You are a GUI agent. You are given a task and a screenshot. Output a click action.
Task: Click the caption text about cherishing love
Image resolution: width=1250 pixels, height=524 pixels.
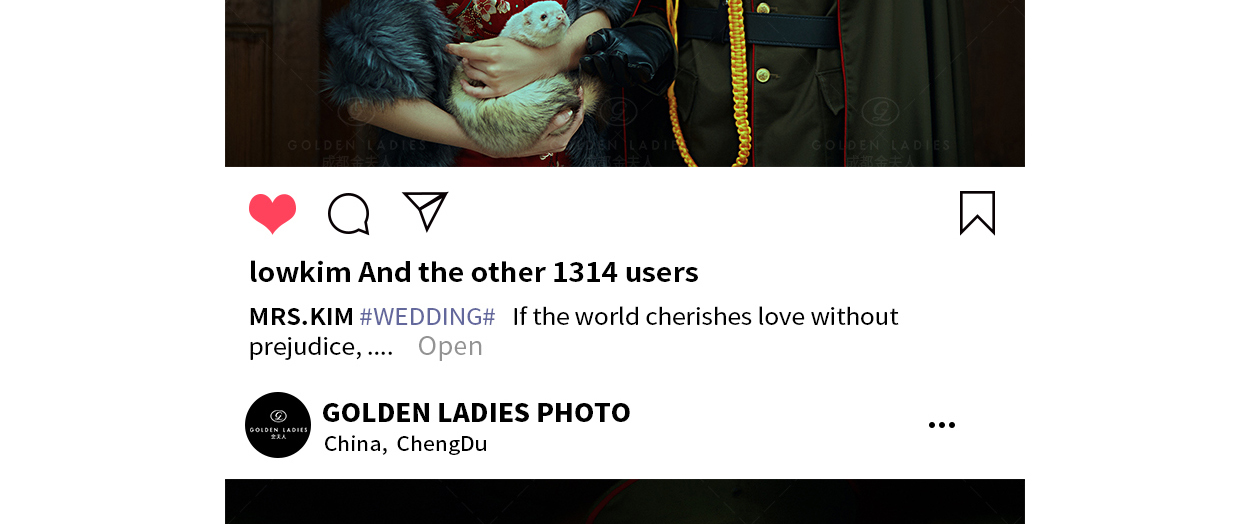point(573,331)
